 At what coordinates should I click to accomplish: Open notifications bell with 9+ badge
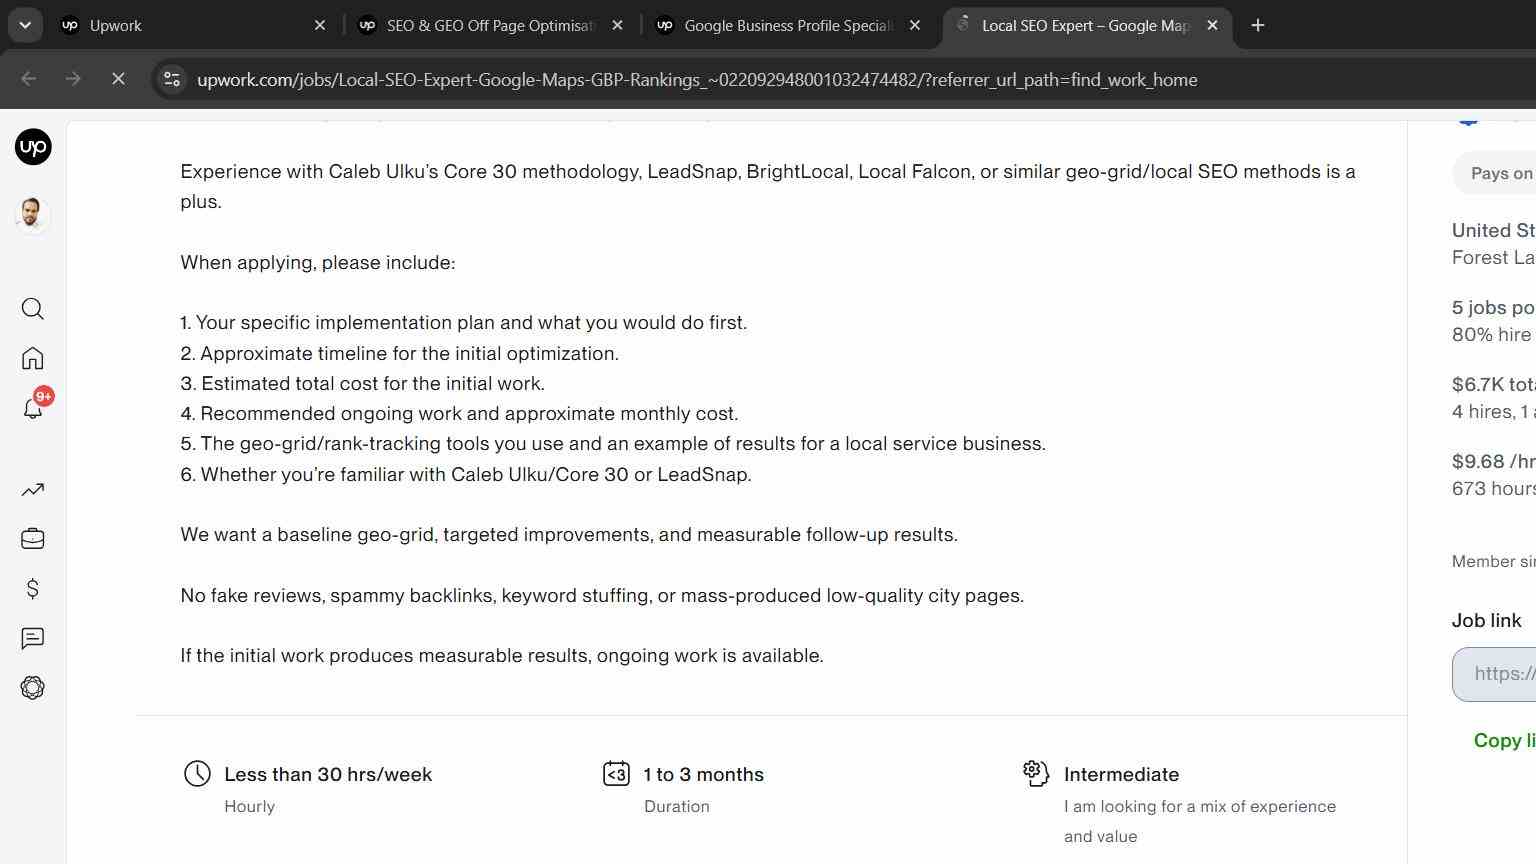click(33, 407)
